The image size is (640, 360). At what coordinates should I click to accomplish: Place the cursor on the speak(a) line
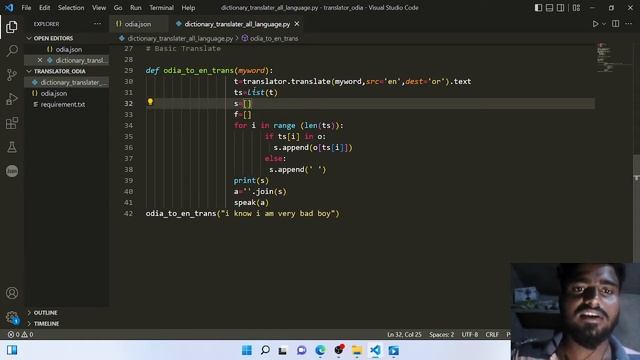(251, 202)
